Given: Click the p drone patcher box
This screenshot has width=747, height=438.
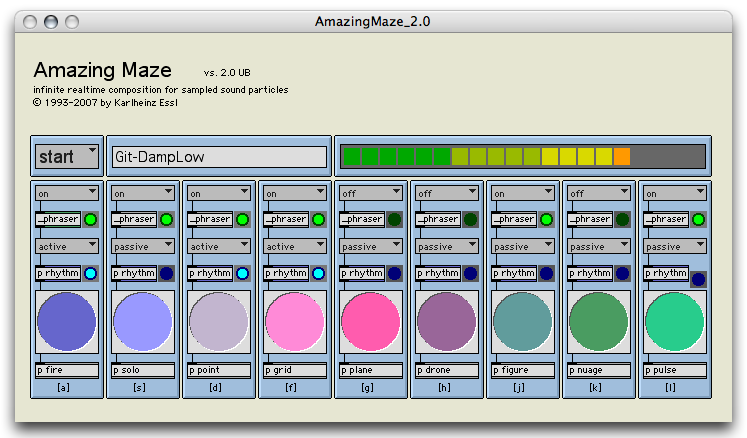Looking at the screenshot, I should coord(447,370).
